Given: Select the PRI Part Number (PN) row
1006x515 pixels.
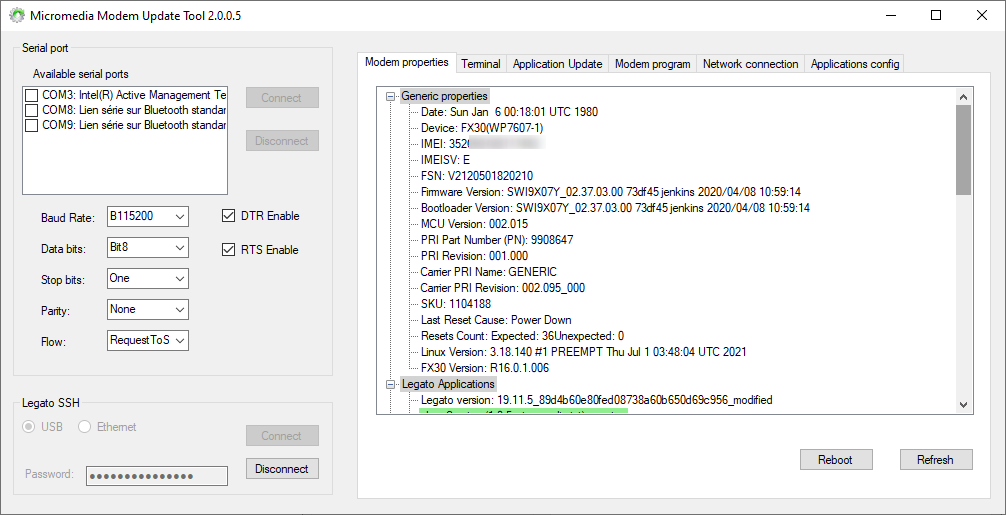Looking at the screenshot, I should (497, 241).
